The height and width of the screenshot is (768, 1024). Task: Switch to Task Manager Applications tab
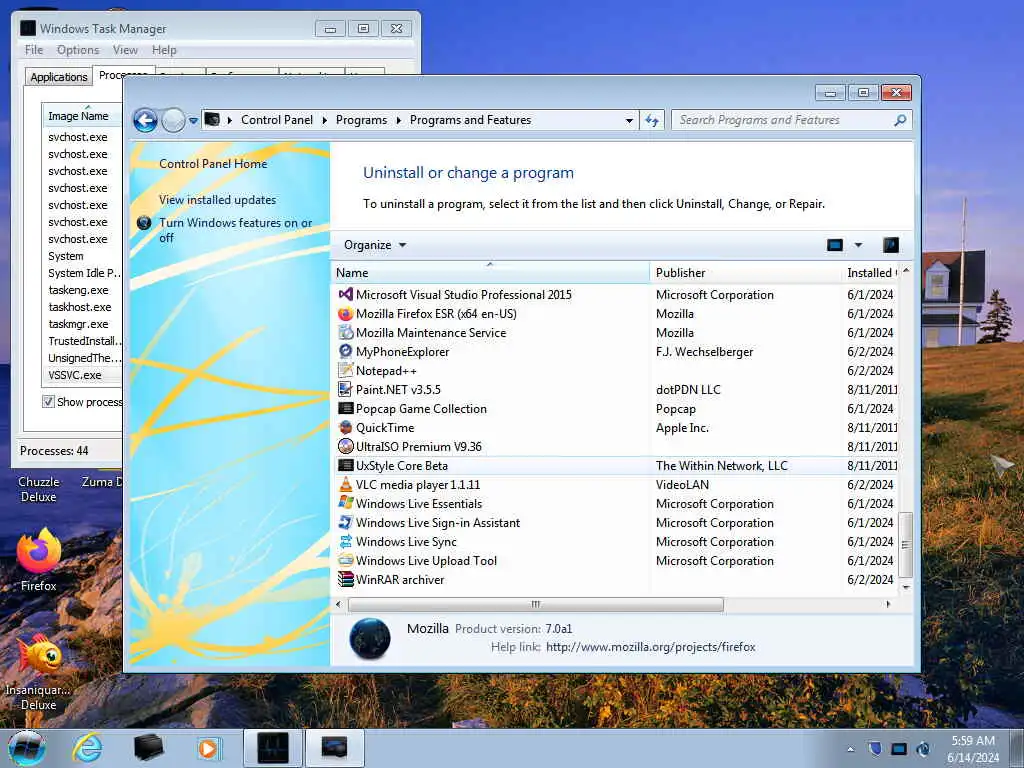(59, 77)
